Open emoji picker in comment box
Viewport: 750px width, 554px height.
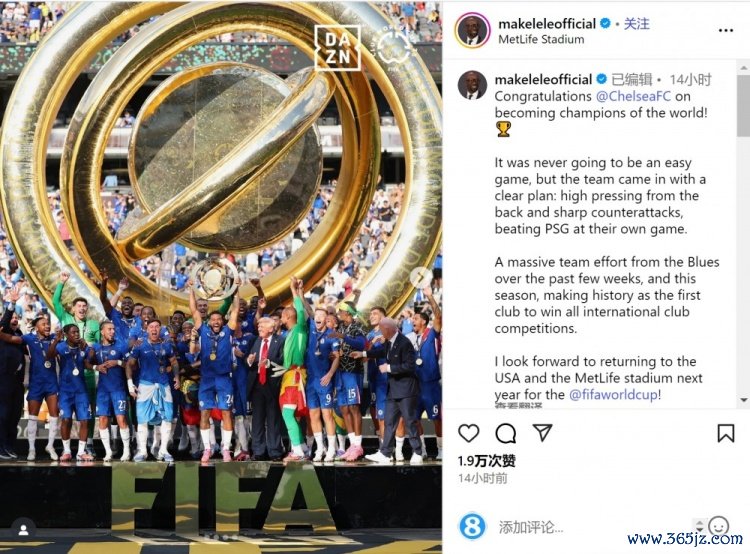pos(718,526)
